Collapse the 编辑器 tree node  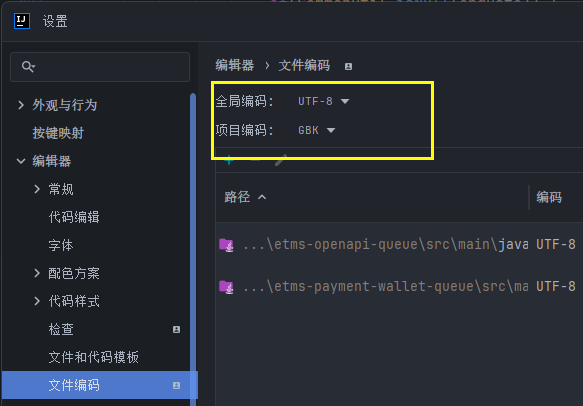pyautogui.click(x=21, y=161)
